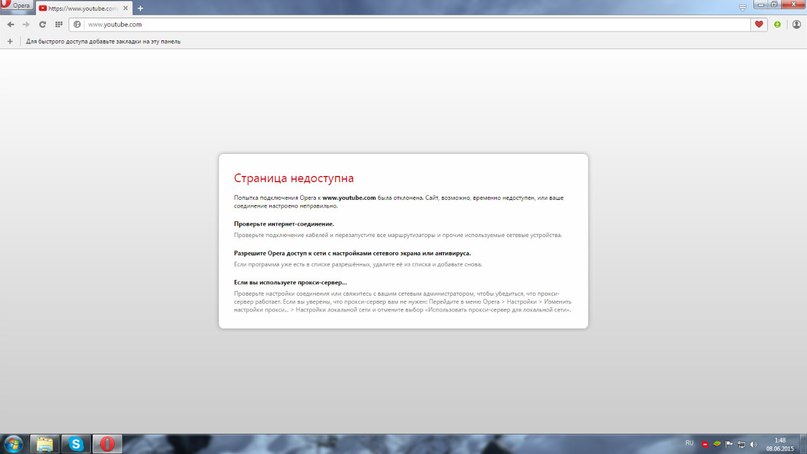Open the clock showing 1:48
Image resolution: width=807 pixels, height=454 pixels.
[780, 444]
